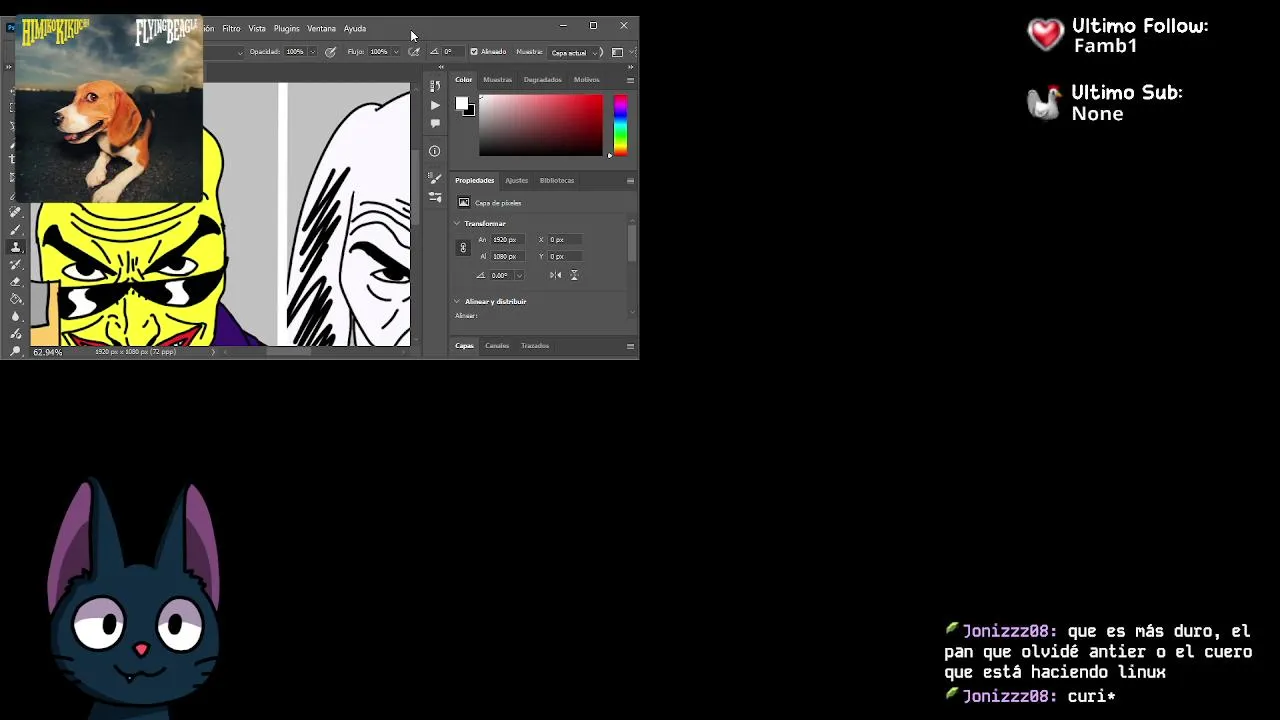Screen dimensions: 1280x720
Task: Open the History panel icon
Action: [x=434, y=86]
